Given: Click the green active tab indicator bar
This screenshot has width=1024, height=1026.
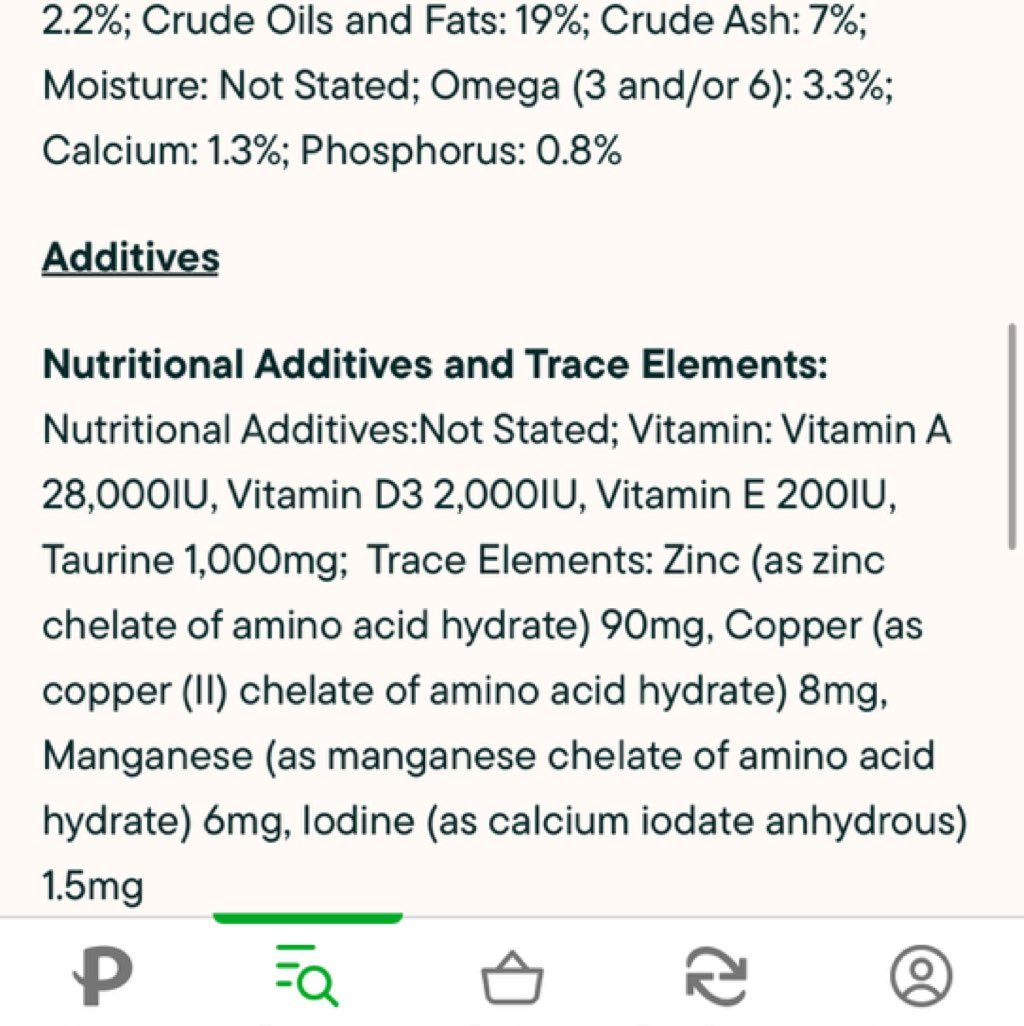Looking at the screenshot, I should coord(308,918).
